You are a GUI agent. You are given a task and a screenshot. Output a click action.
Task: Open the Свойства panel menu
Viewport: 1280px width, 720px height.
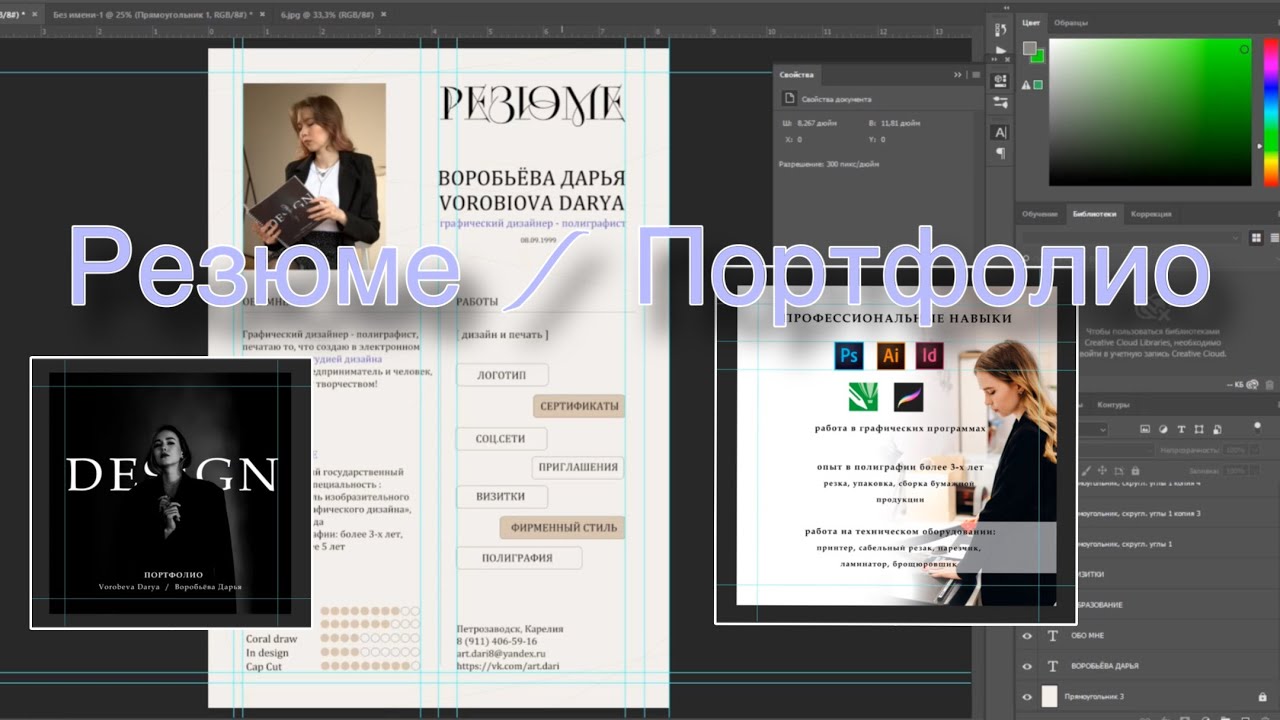(x=975, y=75)
